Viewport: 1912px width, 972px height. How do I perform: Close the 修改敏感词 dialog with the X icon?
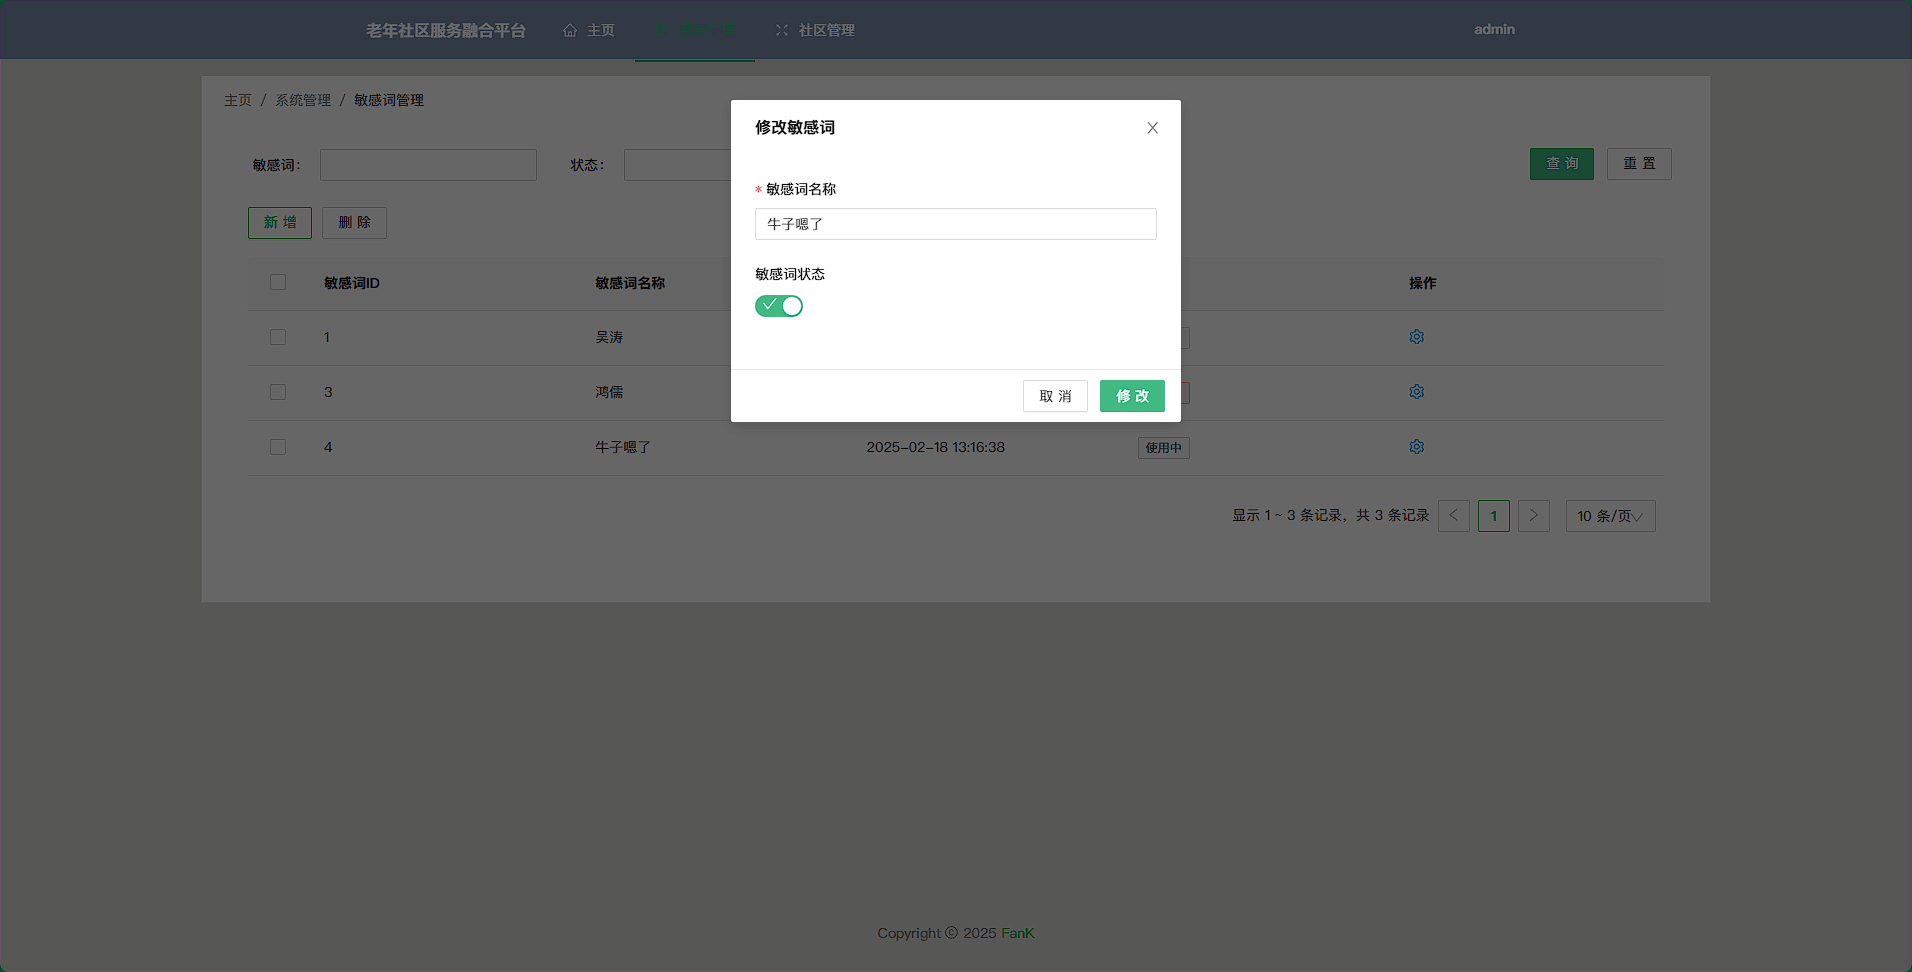1152,128
